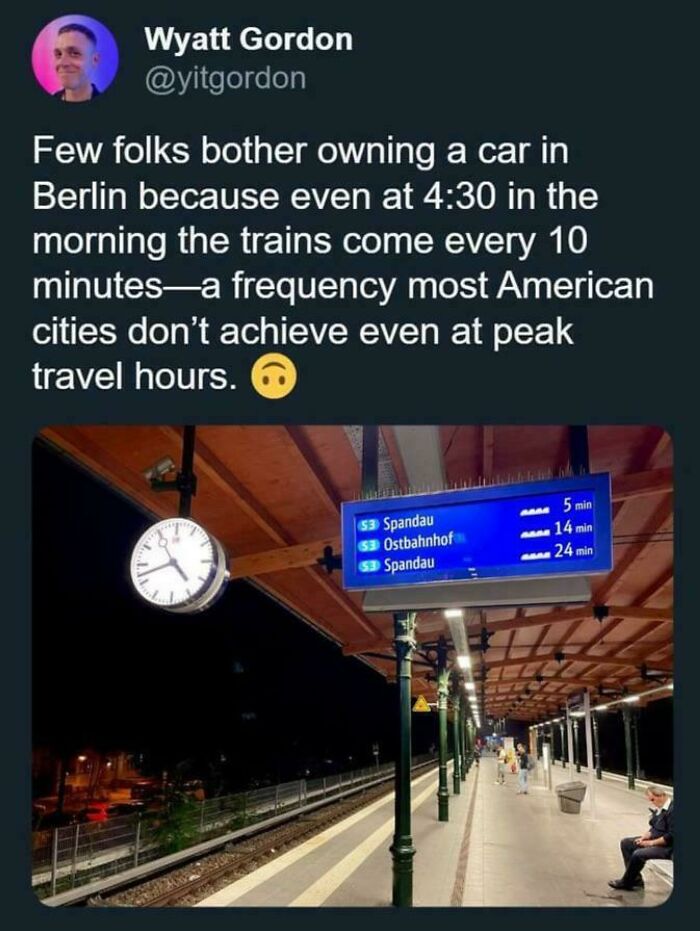This screenshot has width=700, height=931.
Task: Click the seated man on the bench
Action: pyautogui.click(x=644, y=837)
